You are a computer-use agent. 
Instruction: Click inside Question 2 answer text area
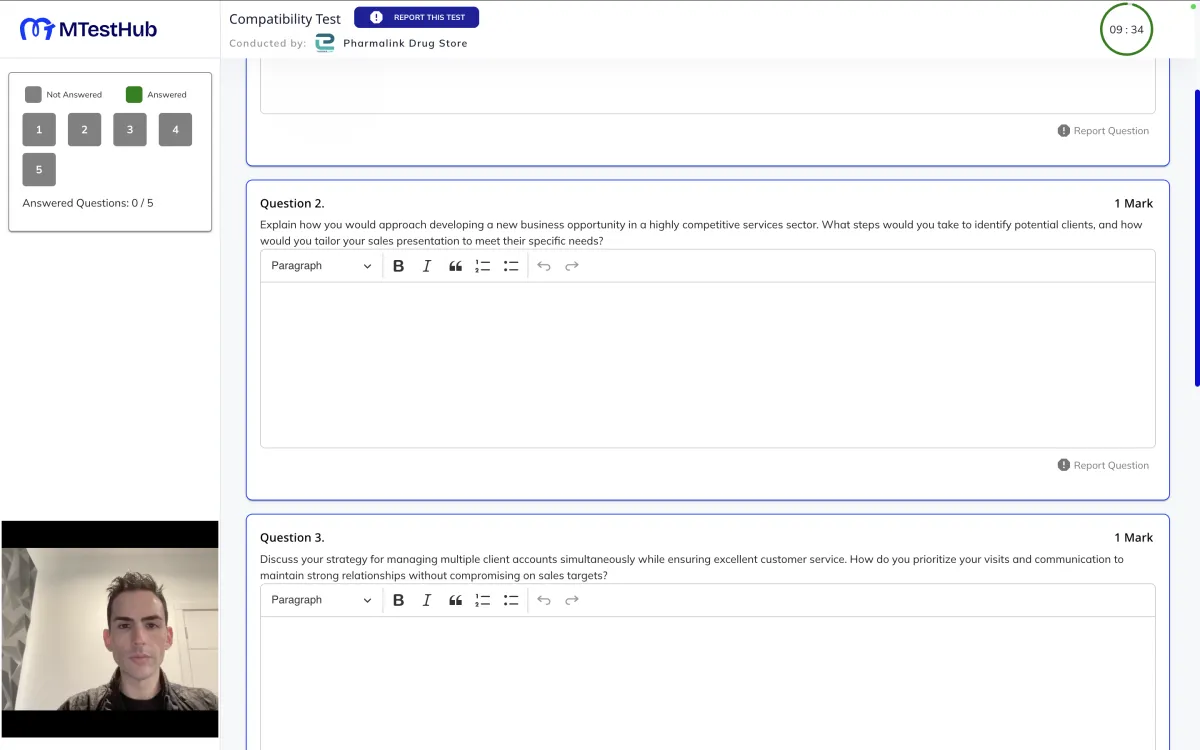pyautogui.click(x=708, y=365)
